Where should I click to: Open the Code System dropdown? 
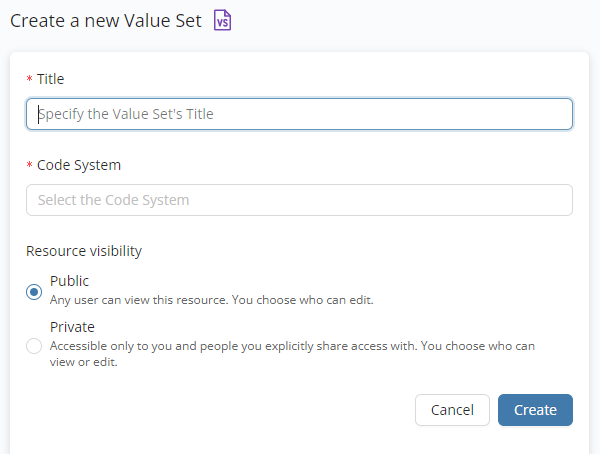pyautogui.click(x=299, y=200)
